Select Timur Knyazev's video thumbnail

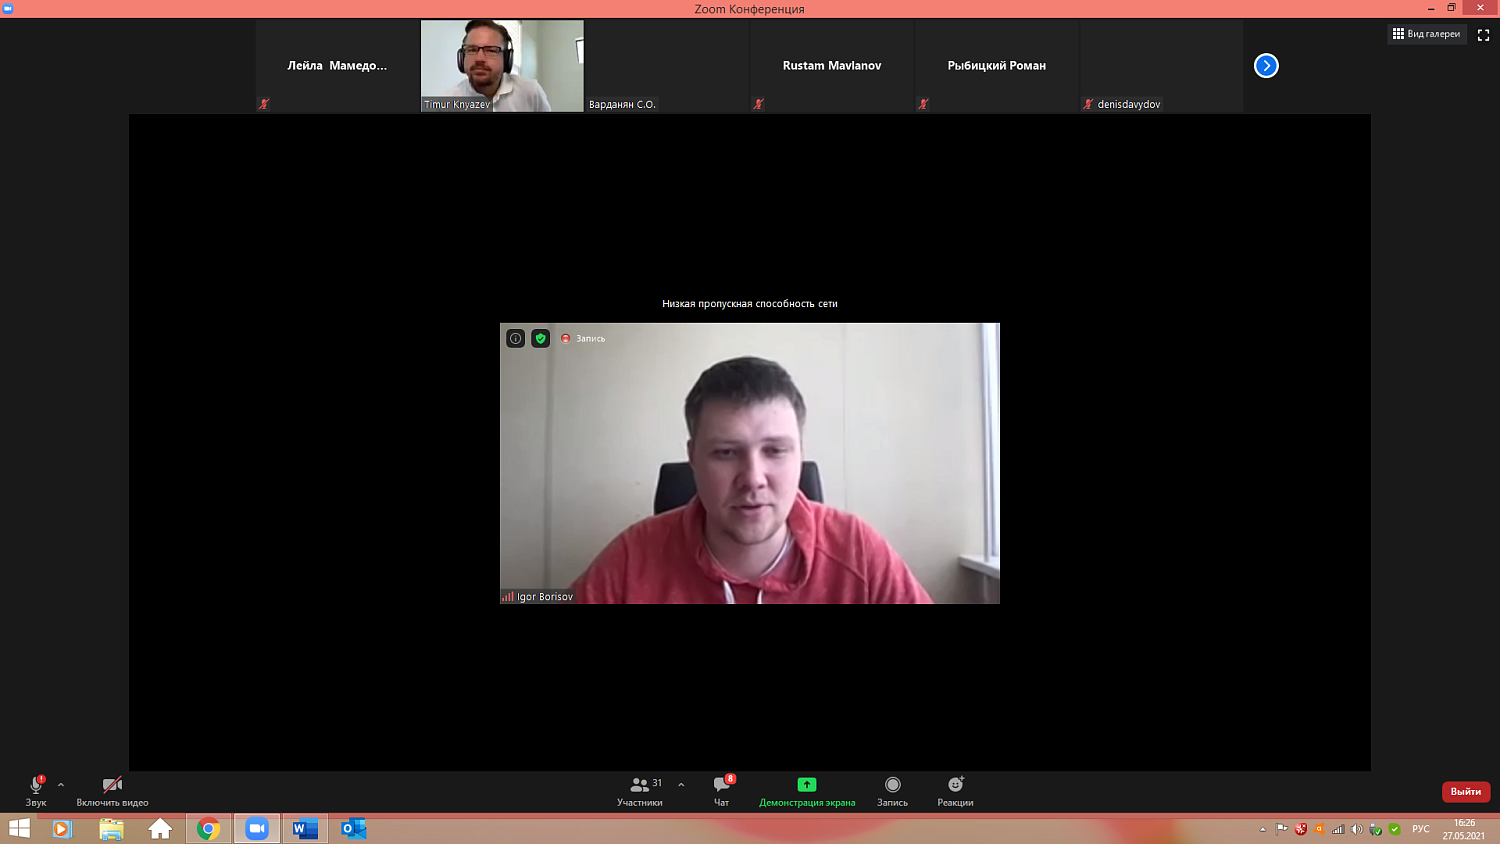(502, 66)
